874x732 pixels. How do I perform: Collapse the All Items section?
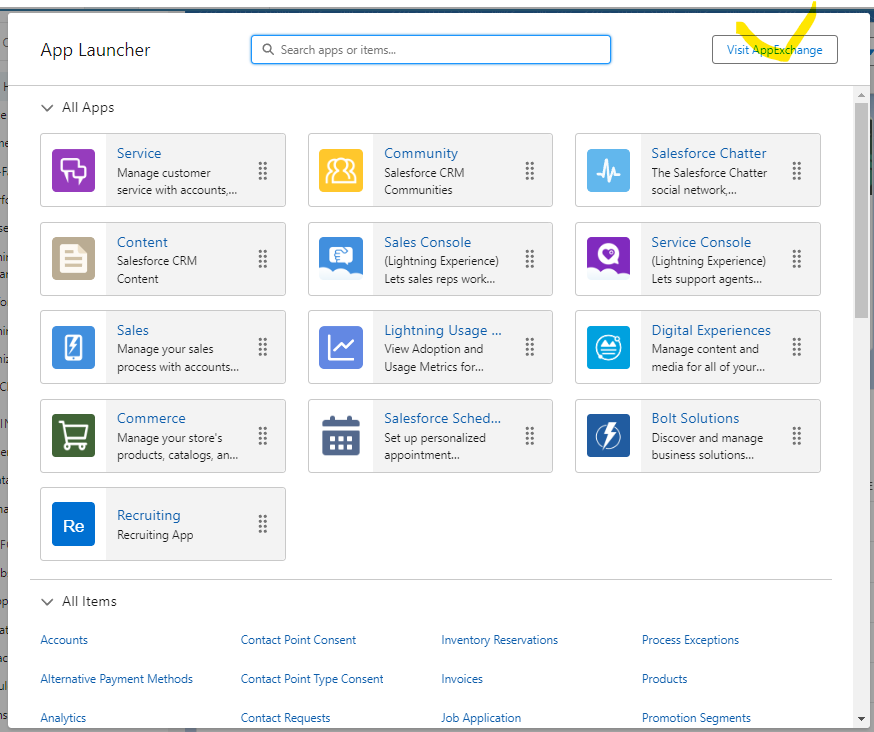pyautogui.click(x=47, y=602)
